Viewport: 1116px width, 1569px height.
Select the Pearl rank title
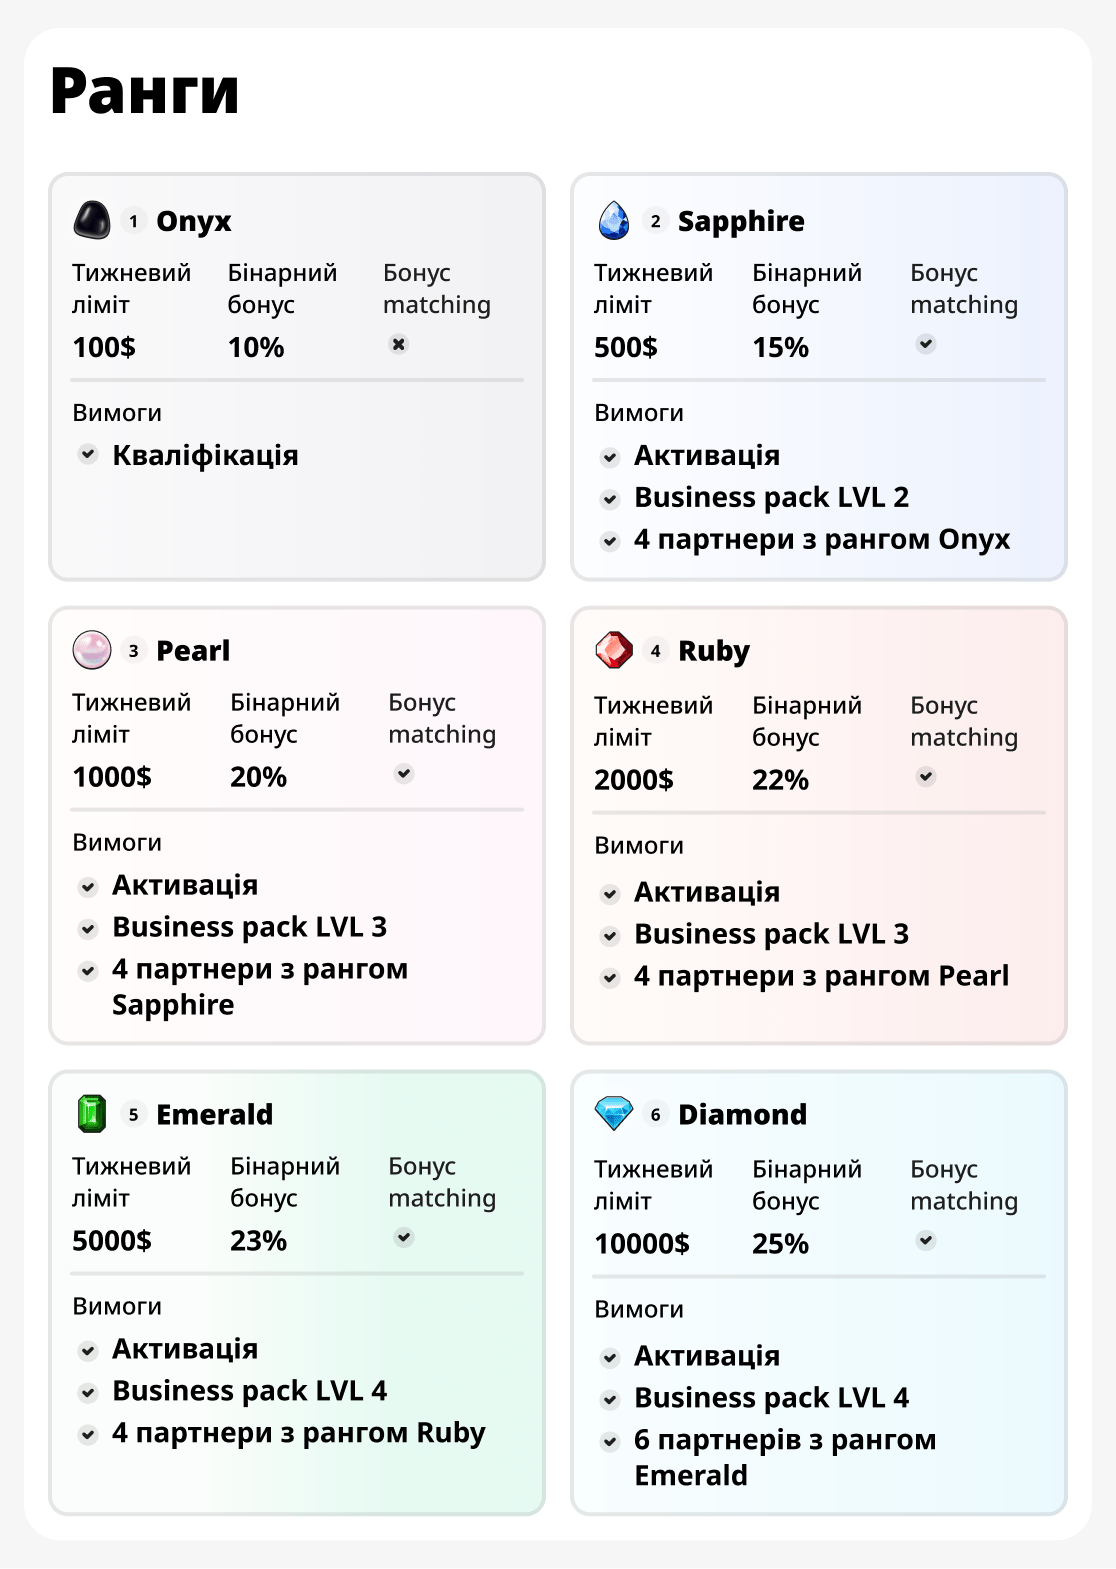click(x=193, y=651)
